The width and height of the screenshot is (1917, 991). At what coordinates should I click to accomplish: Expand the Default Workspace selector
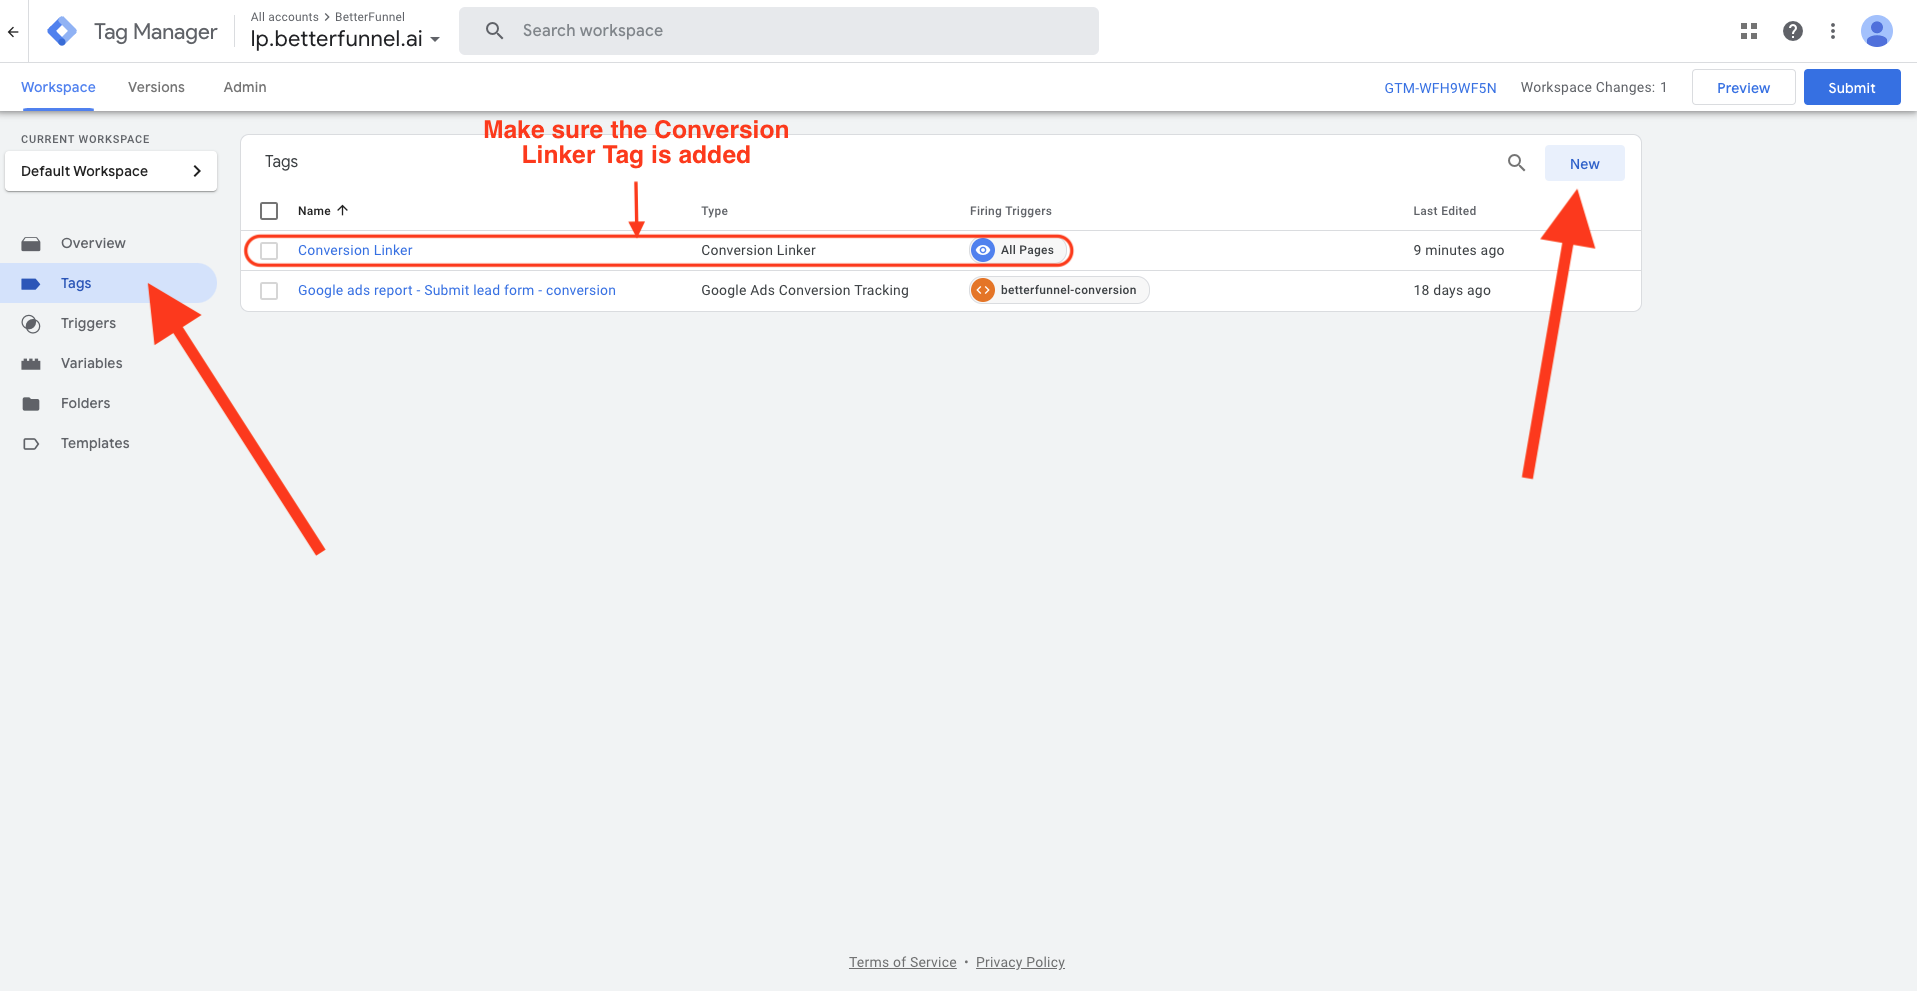111,171
